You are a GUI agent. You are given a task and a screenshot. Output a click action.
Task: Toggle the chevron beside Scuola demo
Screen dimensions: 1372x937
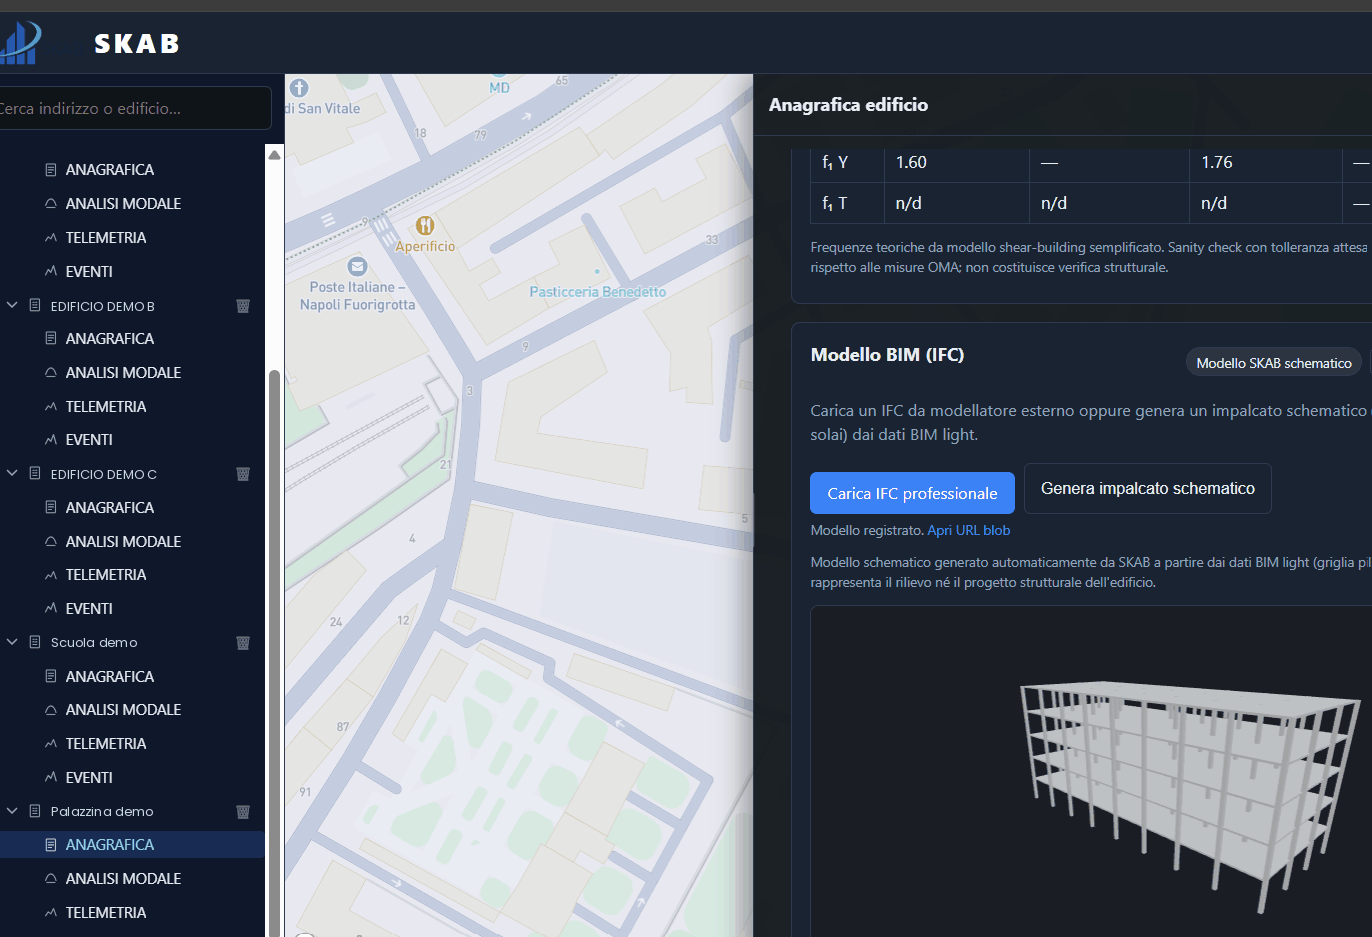tap(12, 642)
